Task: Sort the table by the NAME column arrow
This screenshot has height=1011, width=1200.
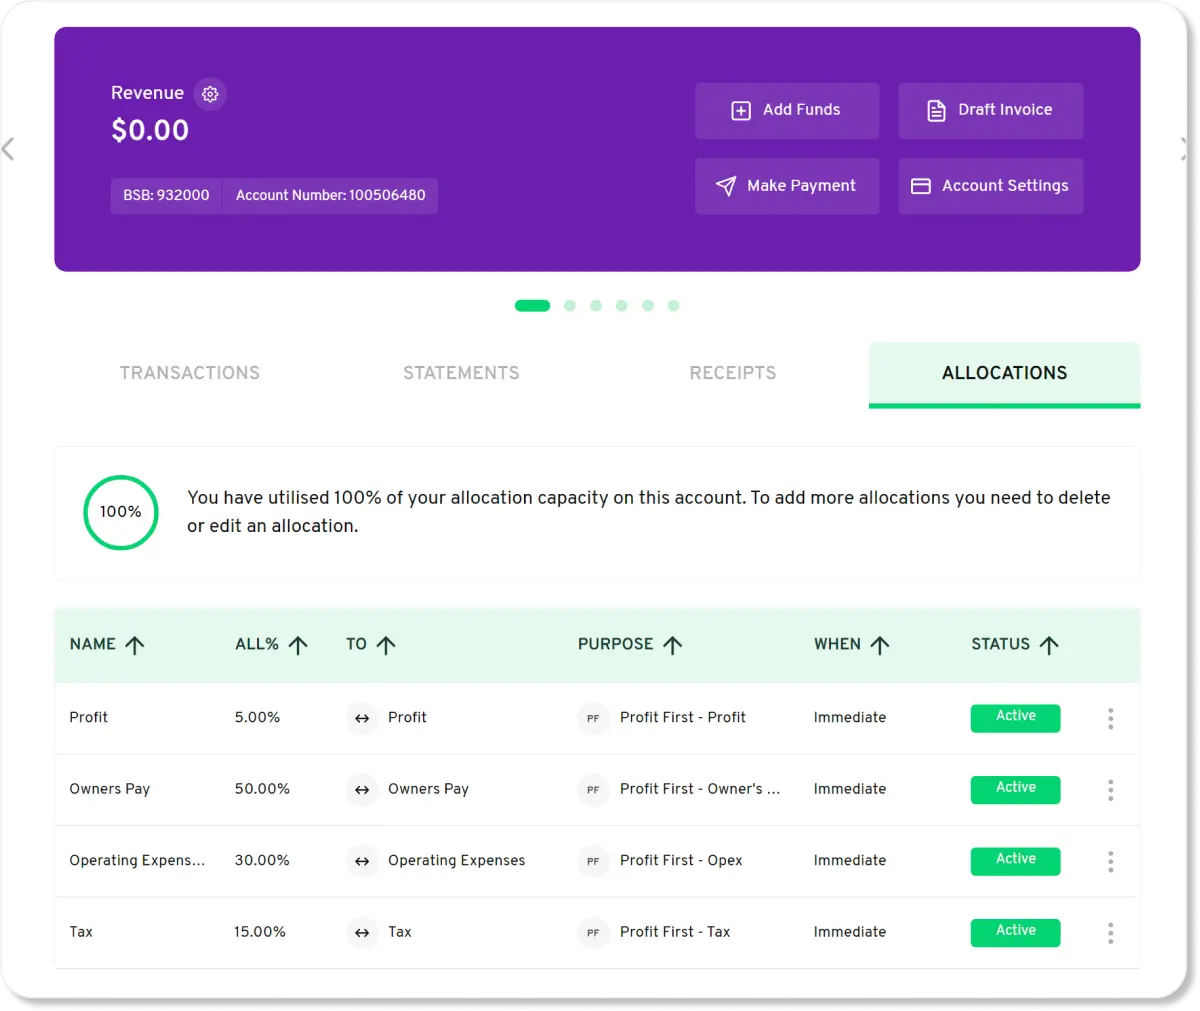Action: [x=136, y=644]
